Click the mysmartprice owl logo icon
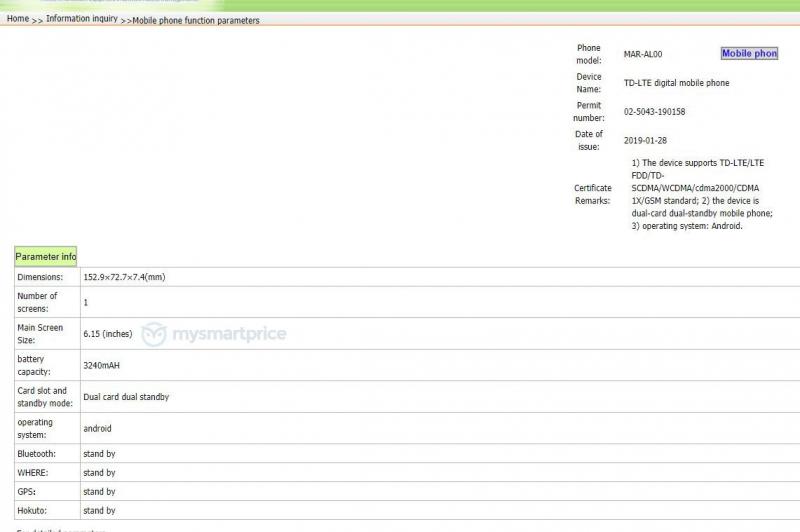Viewport: 800px width, 532px height. click(x=153, y=334)
